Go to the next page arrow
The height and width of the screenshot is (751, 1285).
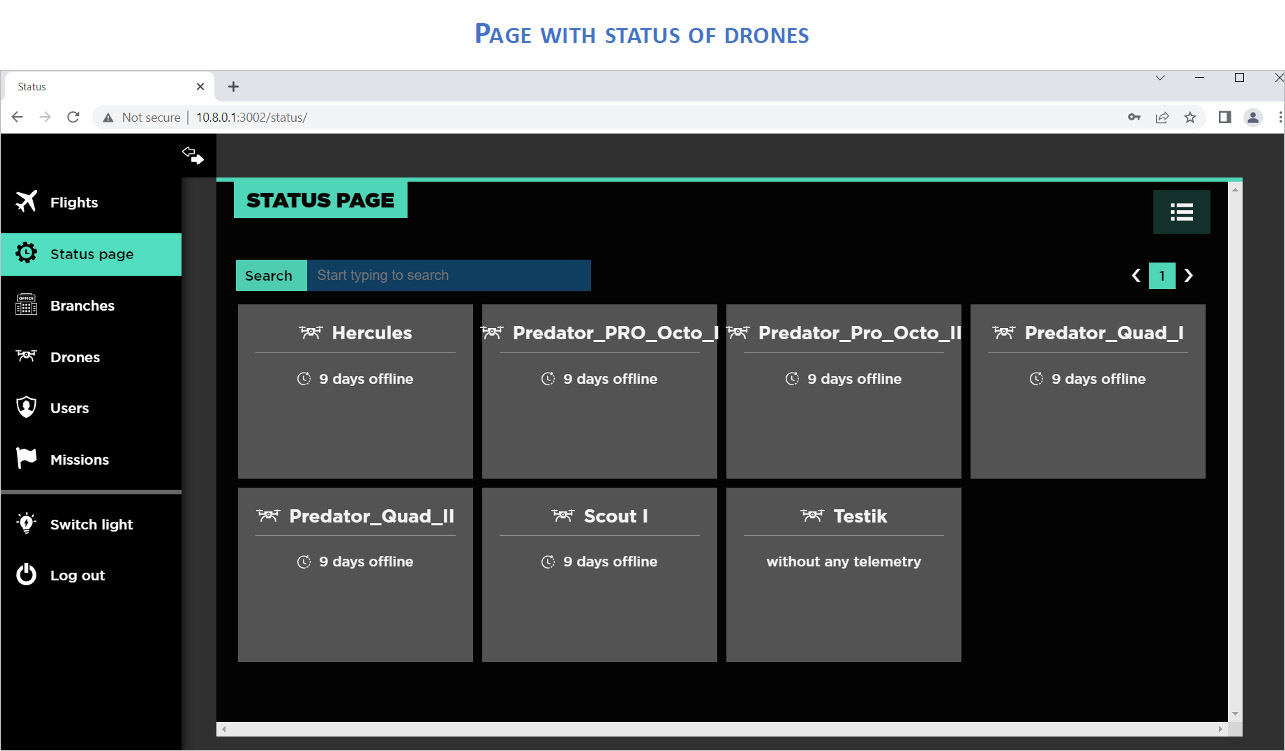click(x=1188, y=276)
